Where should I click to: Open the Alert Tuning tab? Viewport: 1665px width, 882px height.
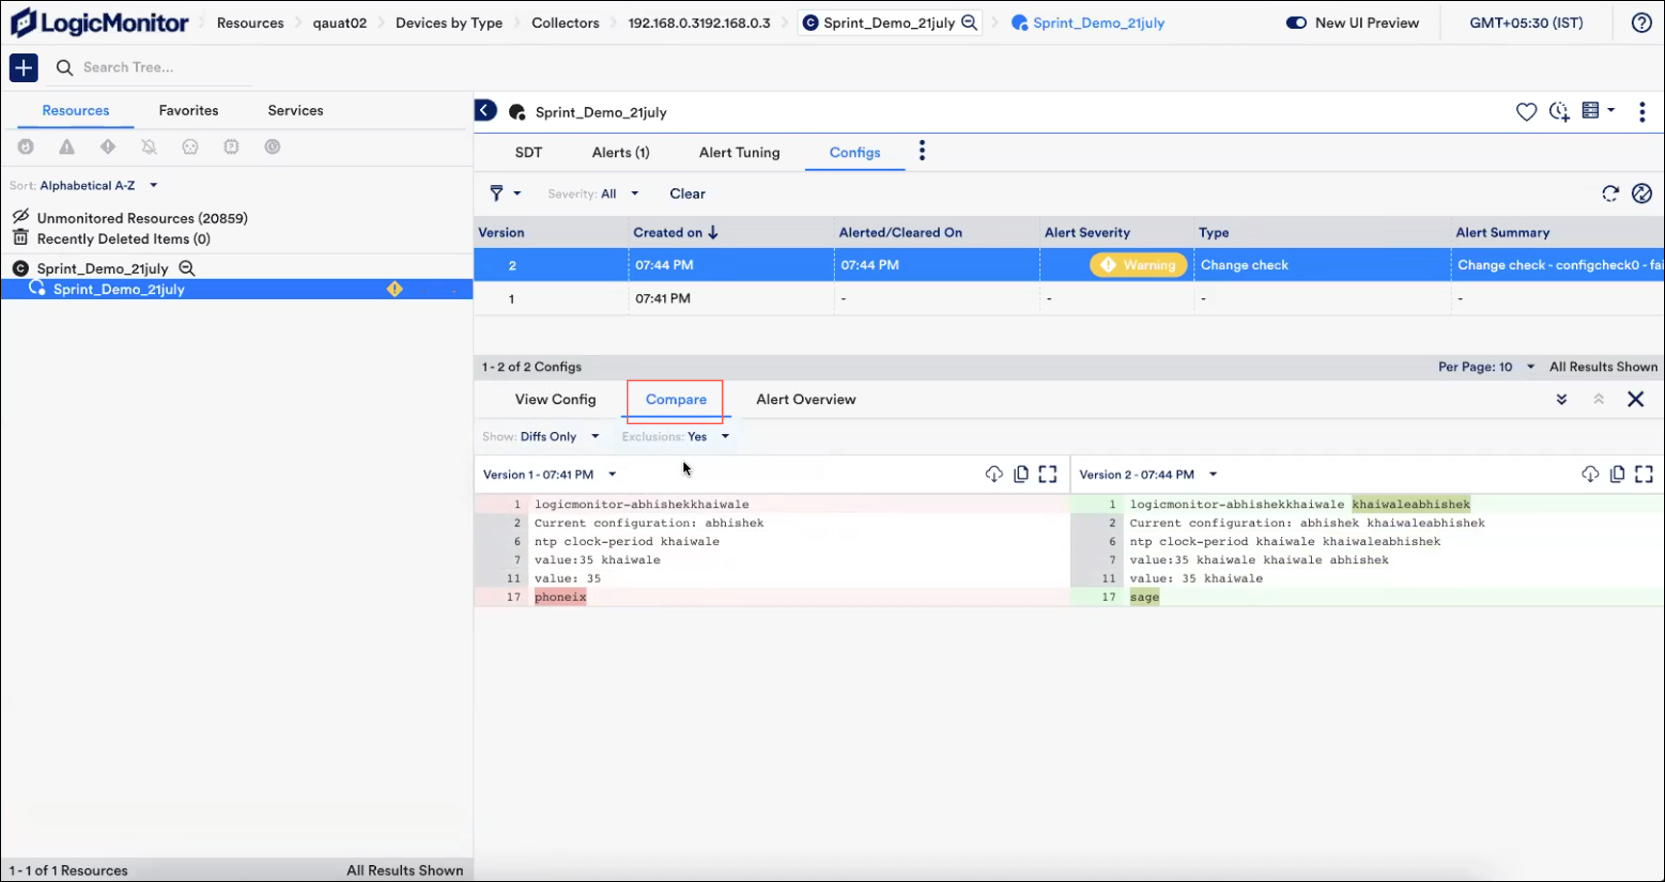pos(739,152)
